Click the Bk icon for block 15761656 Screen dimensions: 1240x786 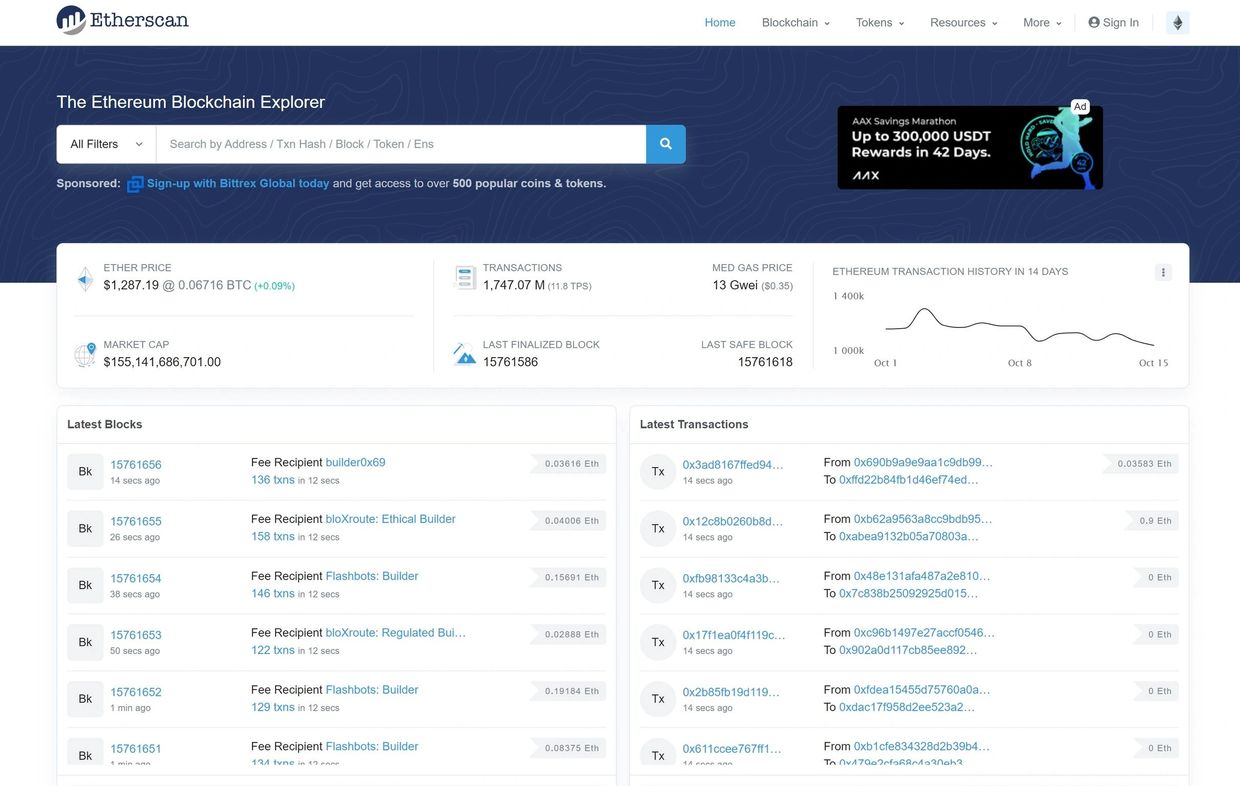(85, 472)
